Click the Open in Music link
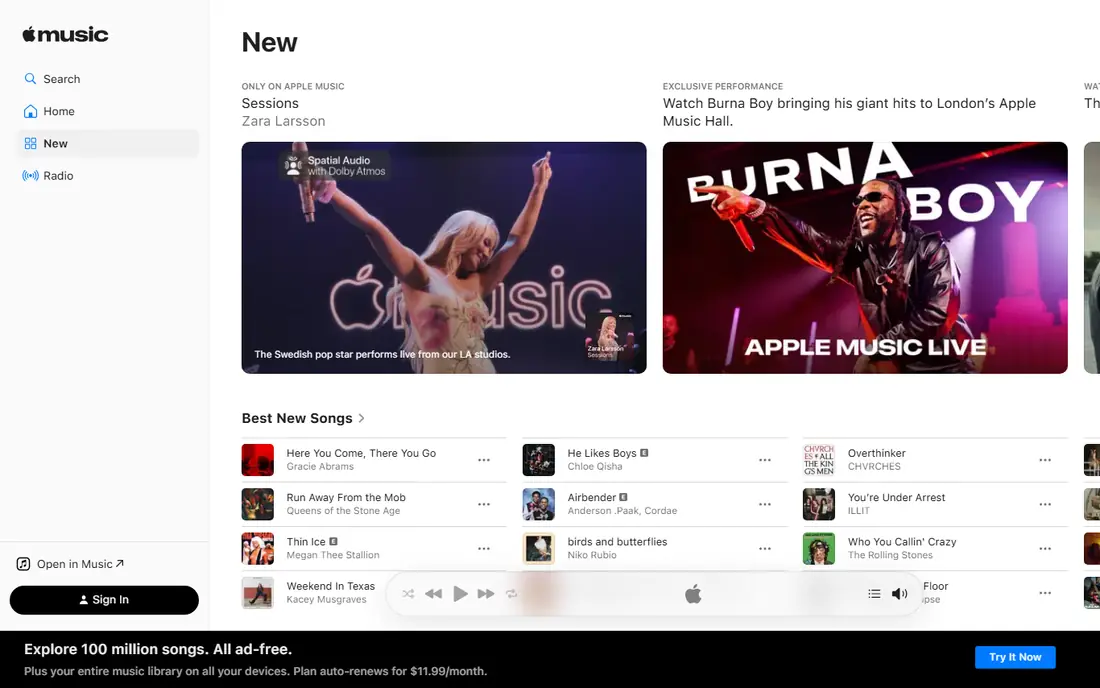 pos(70,564)
